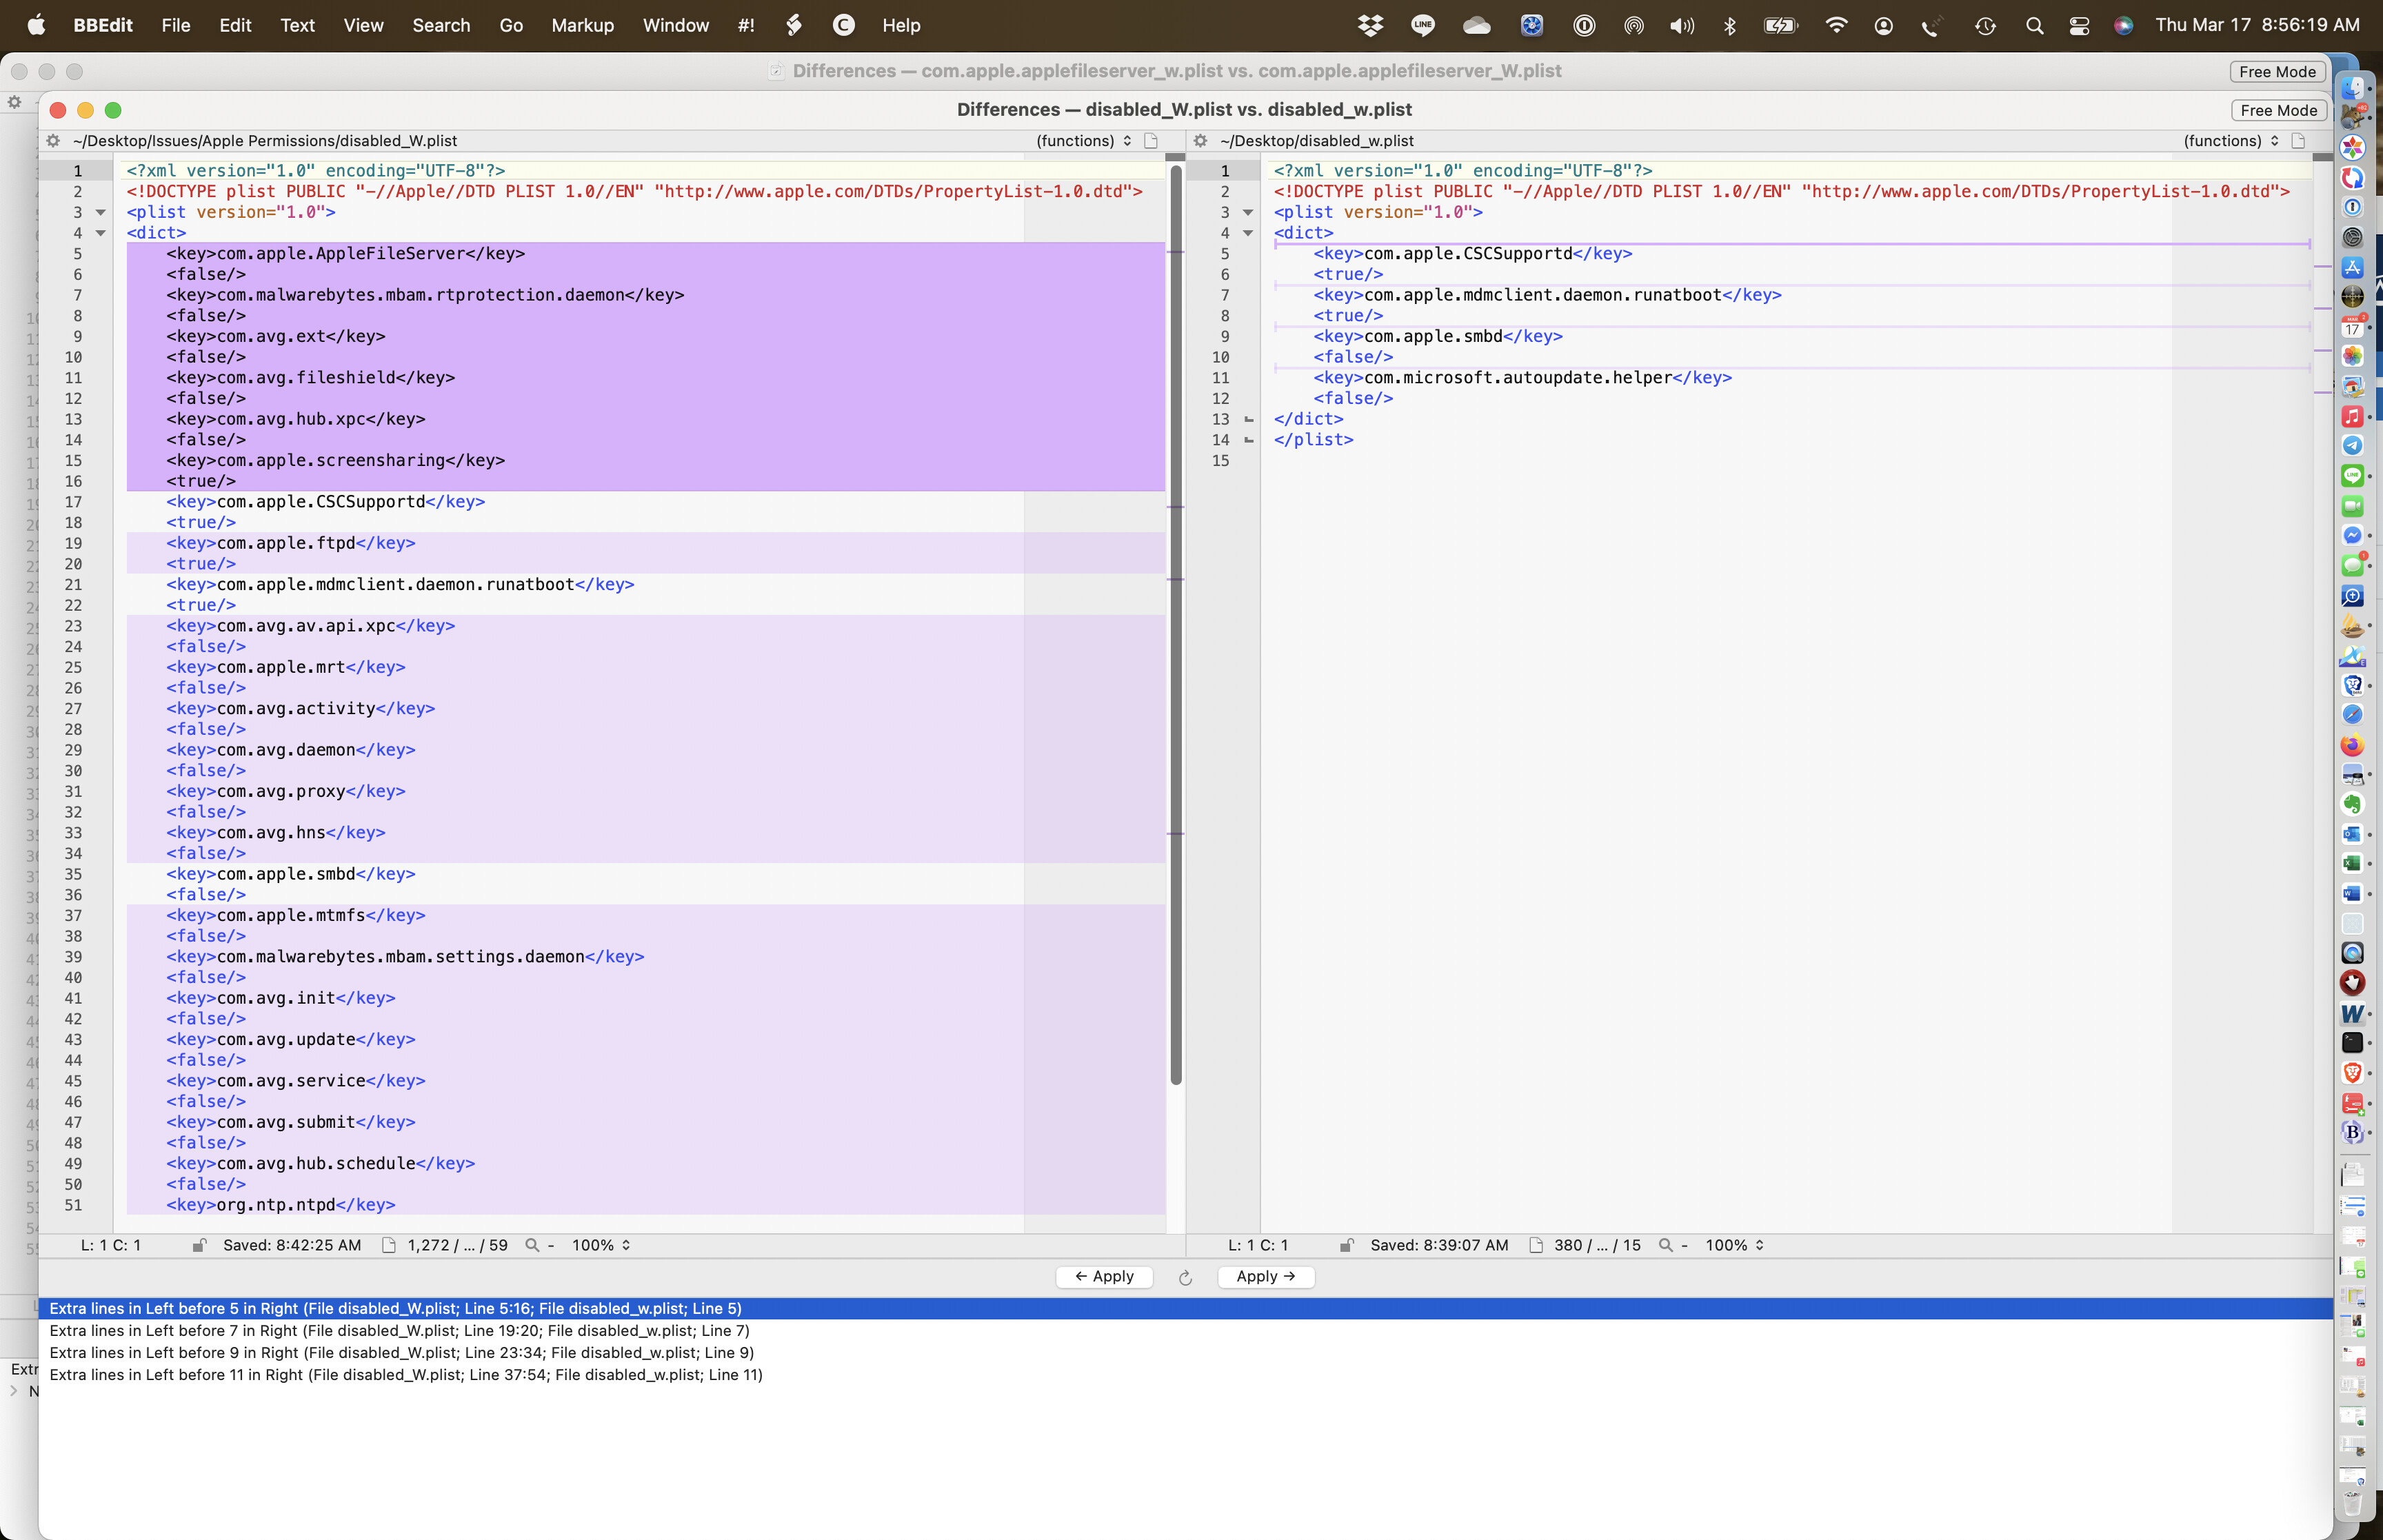Select the 'Extra lines in Left before 11' difference
The width and height of the screenshot is (2383, 1540).
click(x=1185, y=1374)
